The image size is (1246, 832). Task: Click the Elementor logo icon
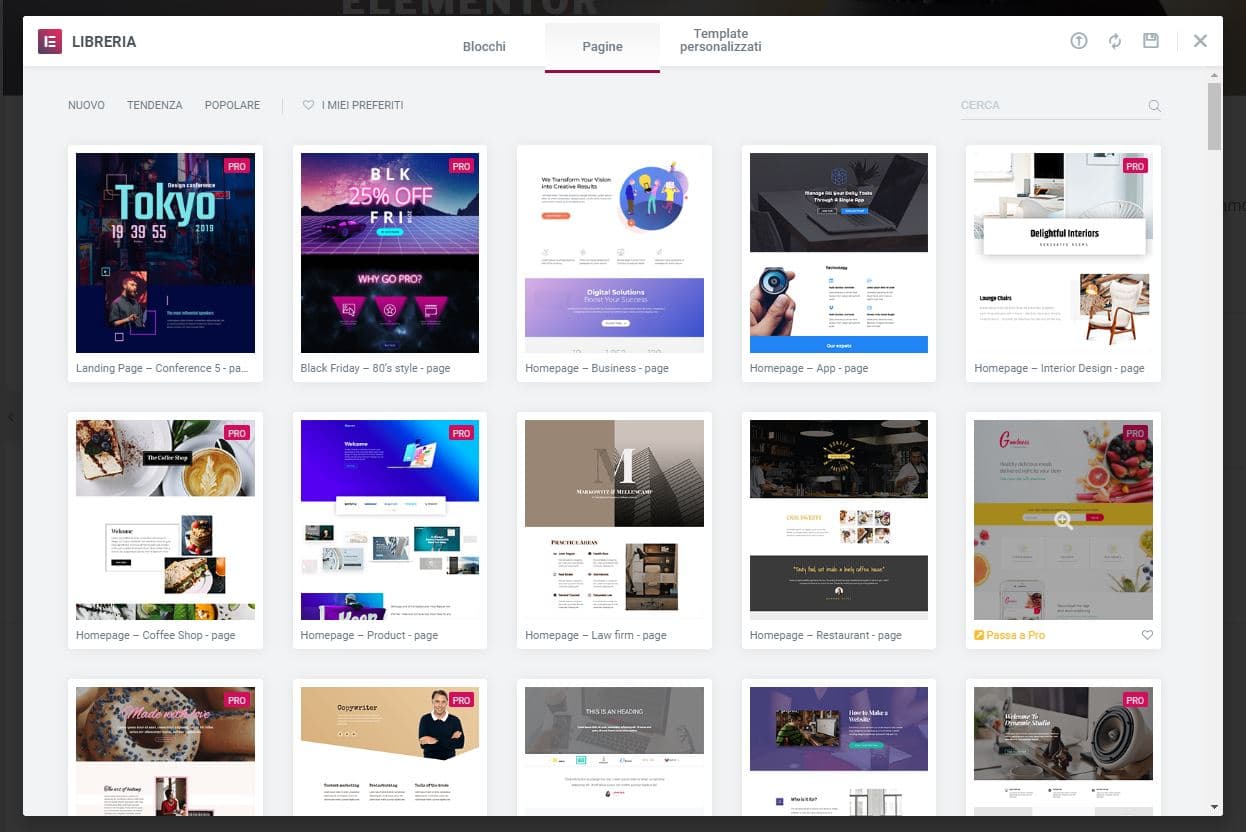point(50,41)
